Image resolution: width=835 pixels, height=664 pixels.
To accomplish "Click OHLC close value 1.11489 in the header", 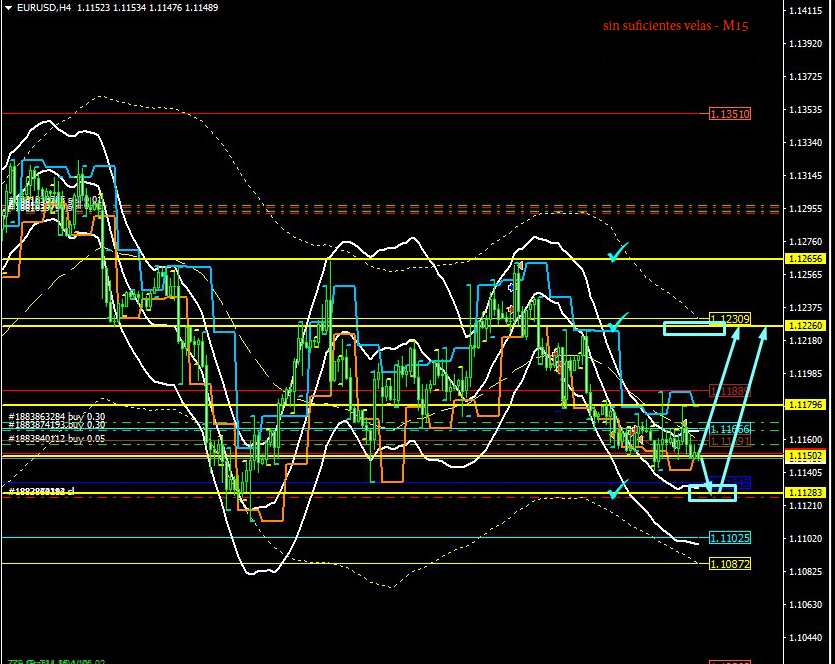I will pyautogui.click(x=201, y=8).
